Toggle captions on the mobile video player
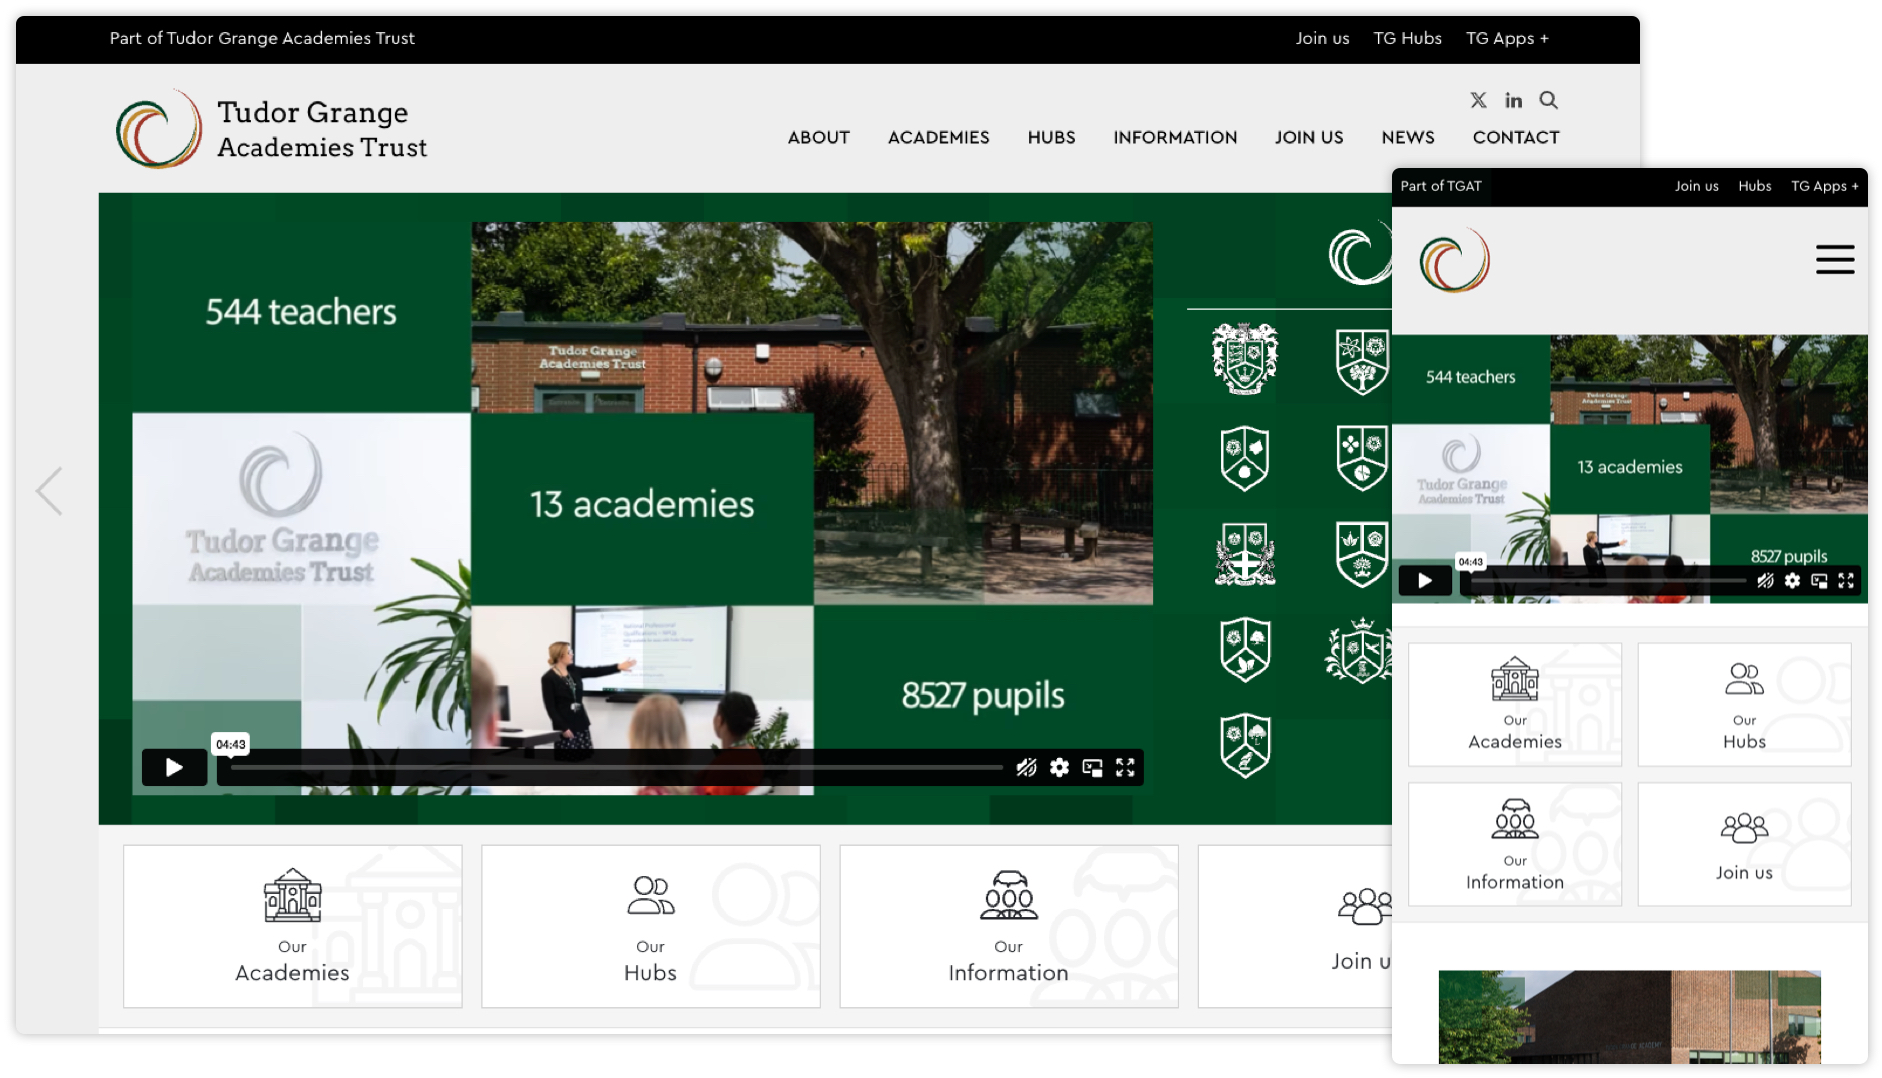This screenshot has height=1078, width=1882. (x=1766, y=580)
